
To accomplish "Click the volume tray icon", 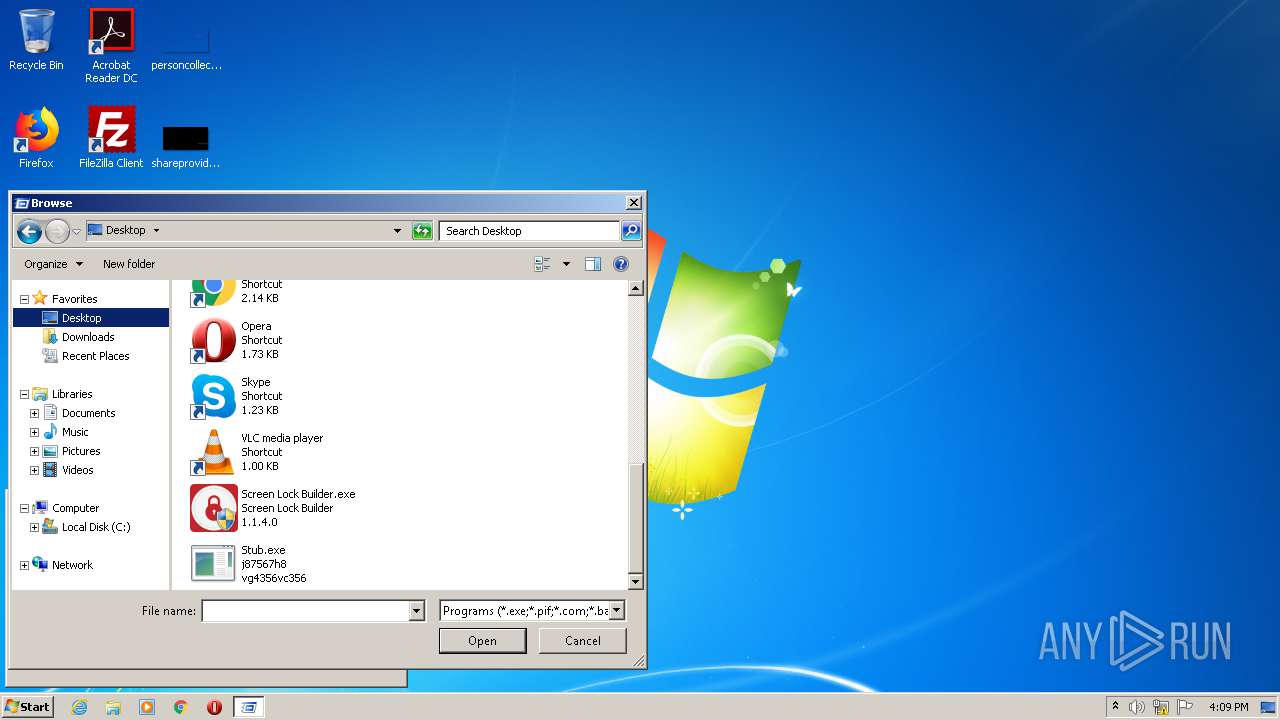I will point(1137,707).
